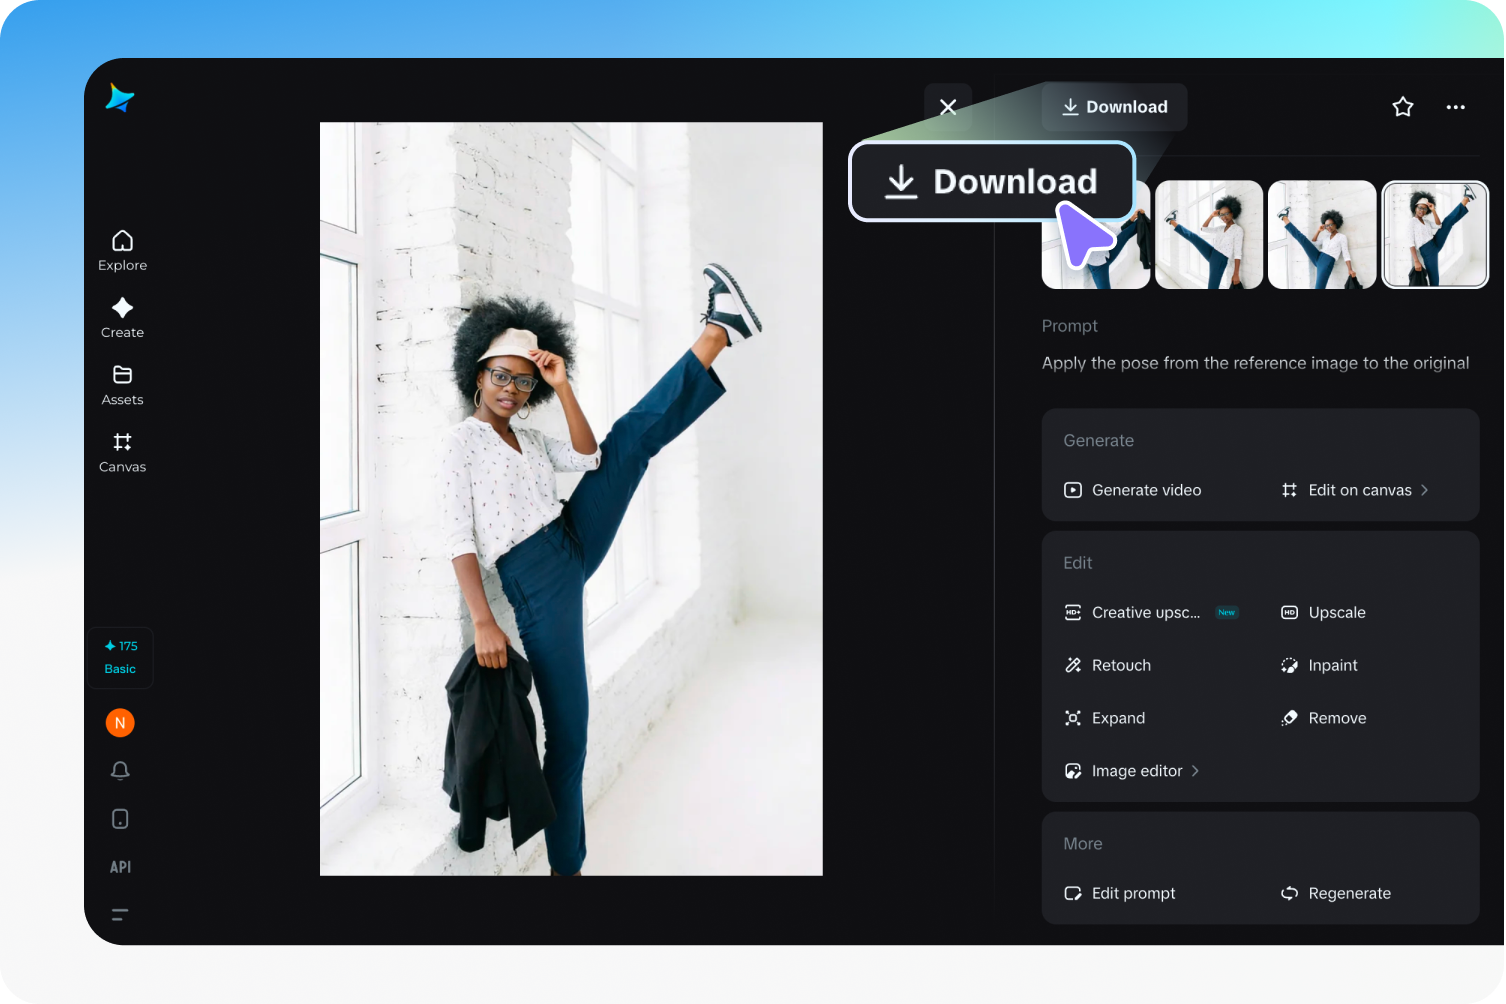
Task: Click the Download button
Action: click(x=1114, y=106)
